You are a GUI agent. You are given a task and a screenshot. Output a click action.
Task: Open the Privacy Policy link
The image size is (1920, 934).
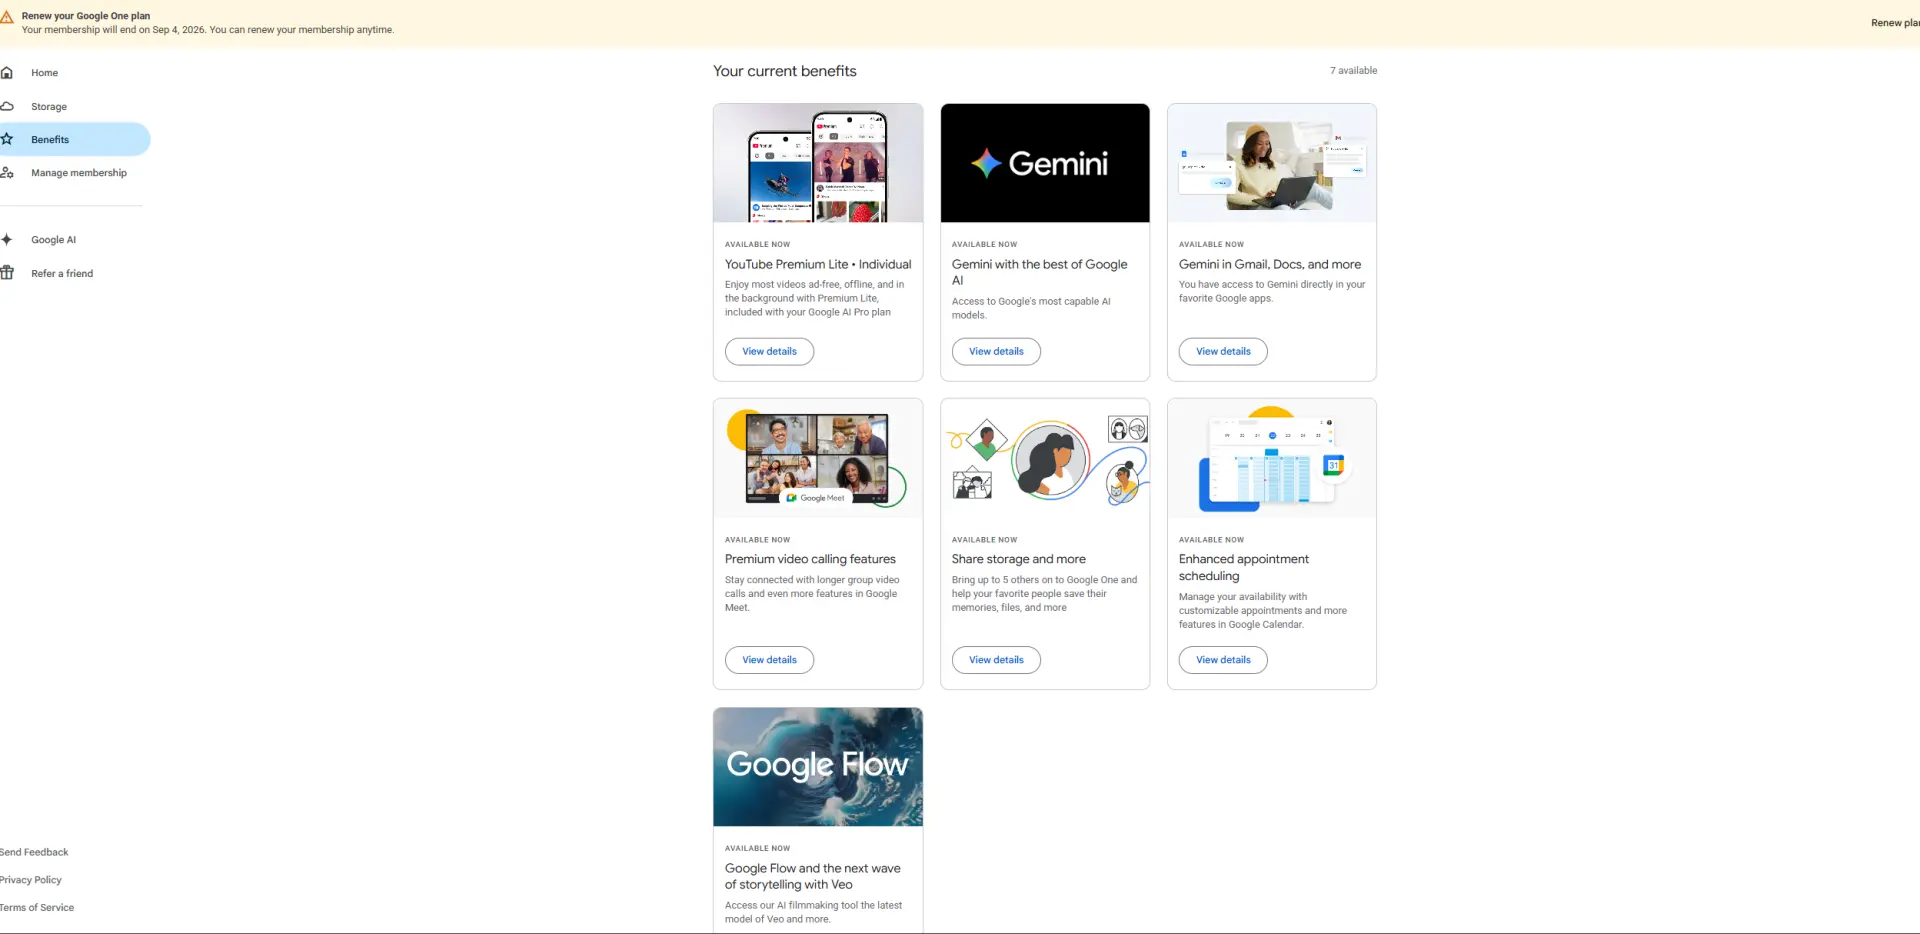click(31, 880)
